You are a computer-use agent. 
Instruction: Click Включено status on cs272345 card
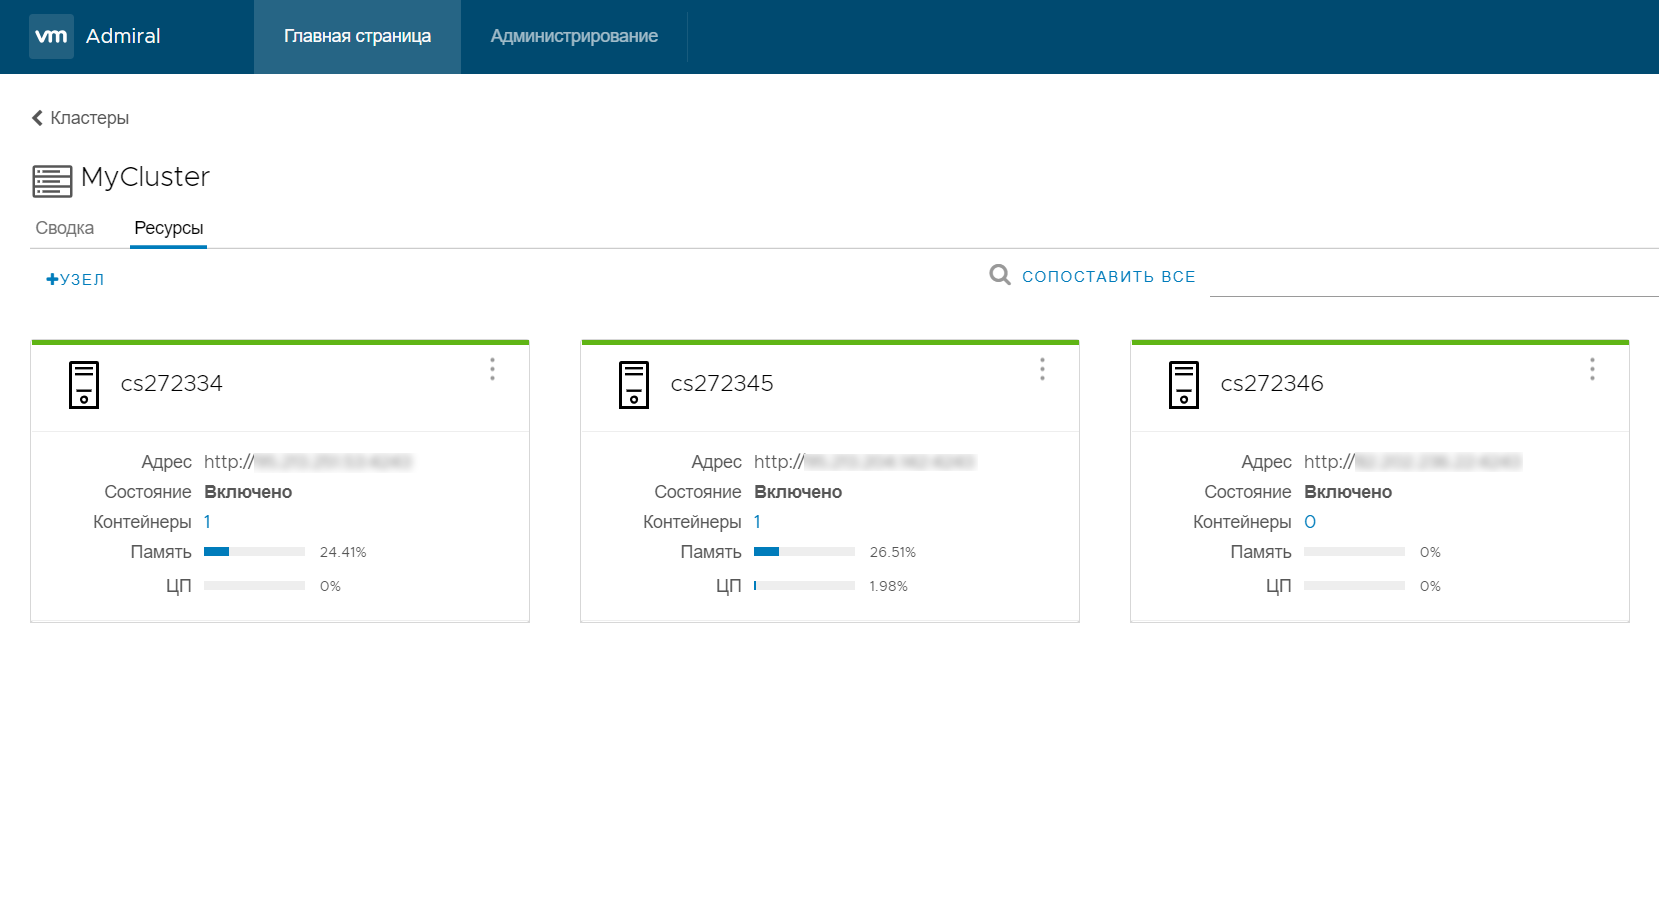coord(798,492)
